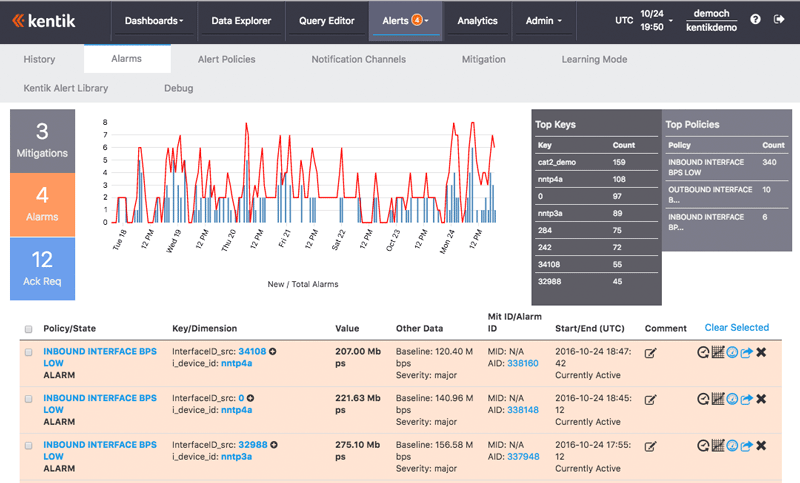Select the checkbox for the 32988 alarm row

[x=28, y=445]
